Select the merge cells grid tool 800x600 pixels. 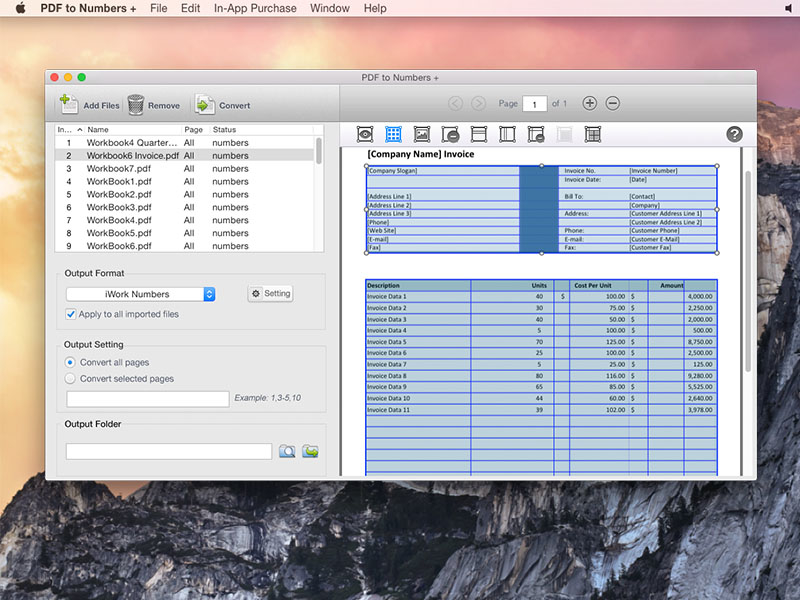click(593, 135)
